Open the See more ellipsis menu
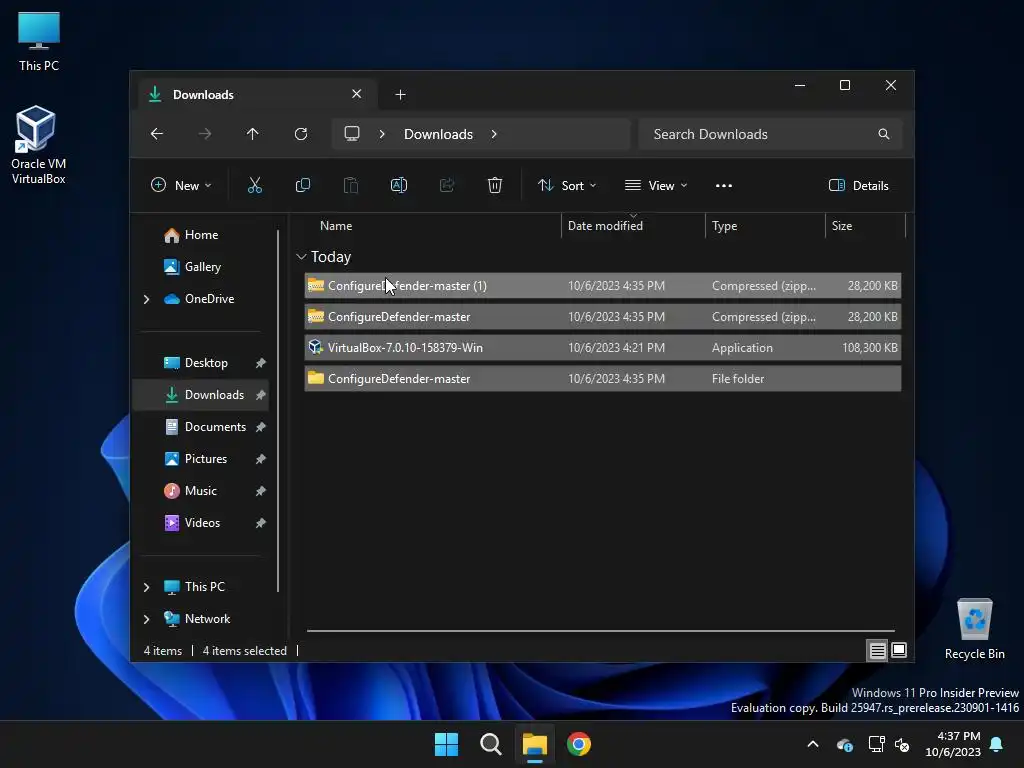 tap(724, 185)
